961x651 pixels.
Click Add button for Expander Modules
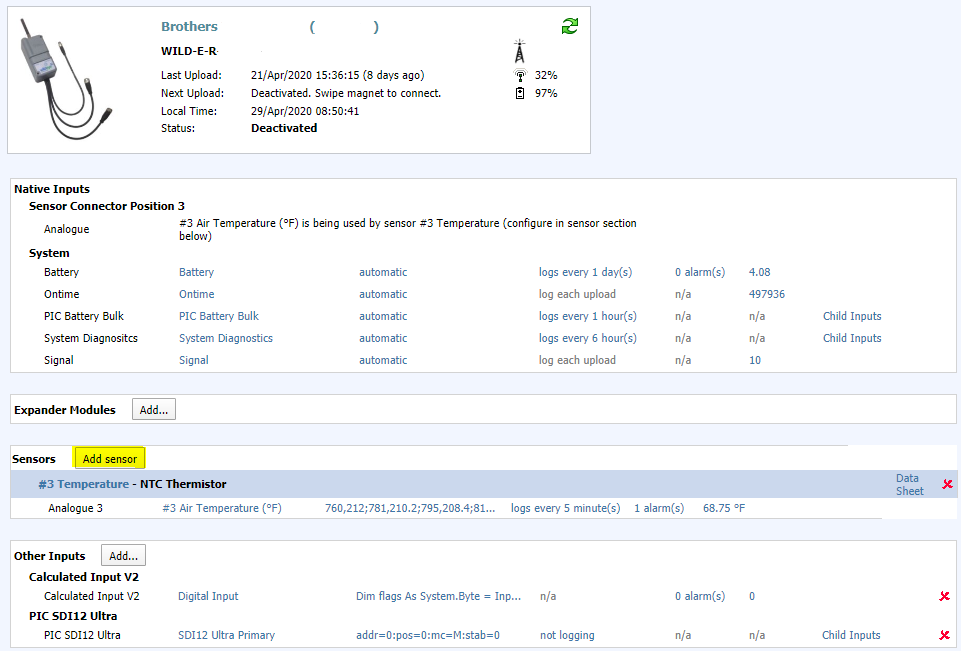[154, 410]
